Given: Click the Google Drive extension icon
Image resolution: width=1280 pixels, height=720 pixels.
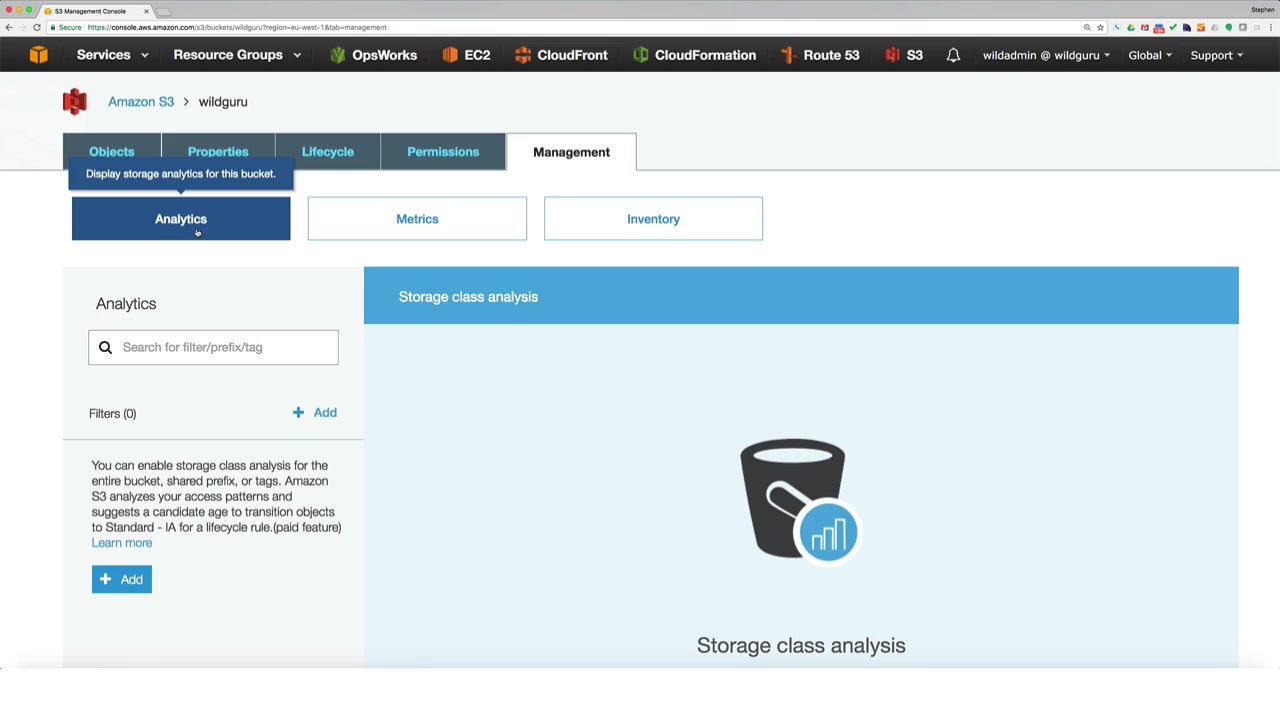Looking at the screenshot, I should point(1131,27).
